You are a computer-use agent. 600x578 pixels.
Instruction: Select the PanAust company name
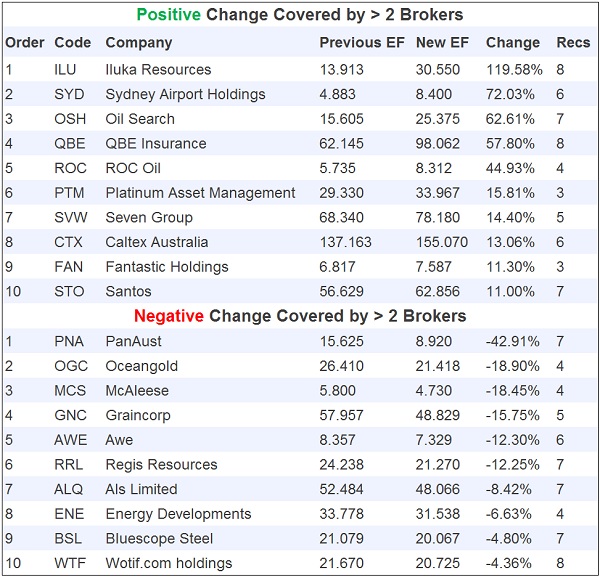133,341
